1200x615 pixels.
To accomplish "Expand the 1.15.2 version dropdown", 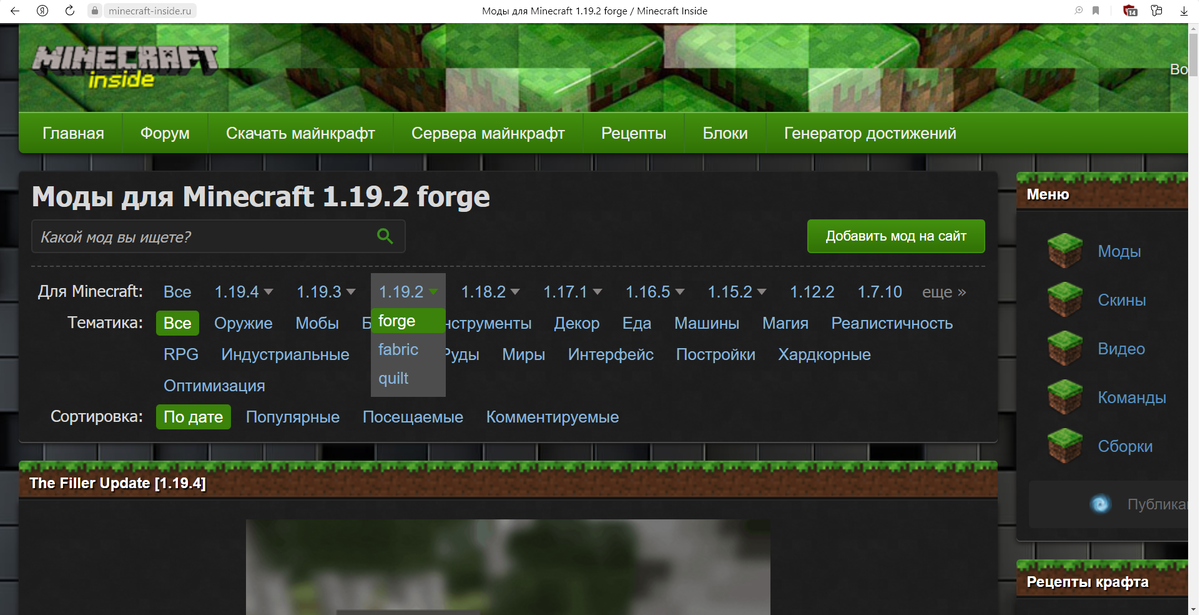I will 762,292.
